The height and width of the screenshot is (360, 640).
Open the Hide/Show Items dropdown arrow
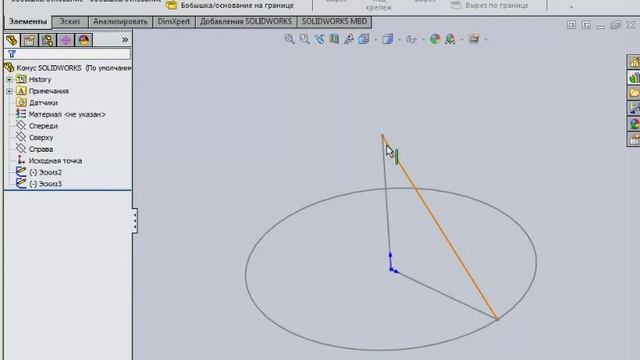tap(423, 40)
